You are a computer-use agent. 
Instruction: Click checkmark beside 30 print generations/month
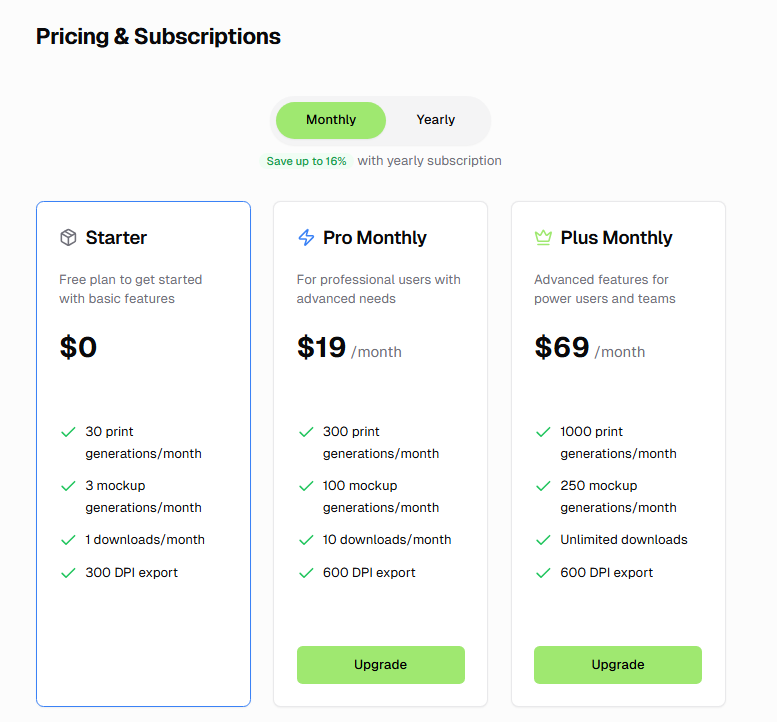68,432
